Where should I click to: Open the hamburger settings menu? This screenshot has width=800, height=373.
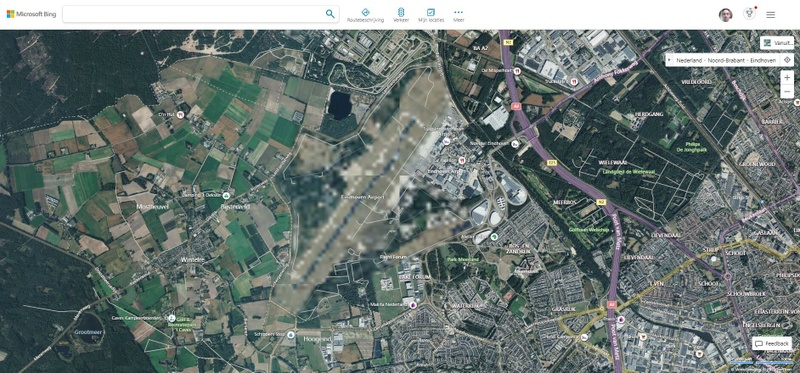(x=770, y=15)
